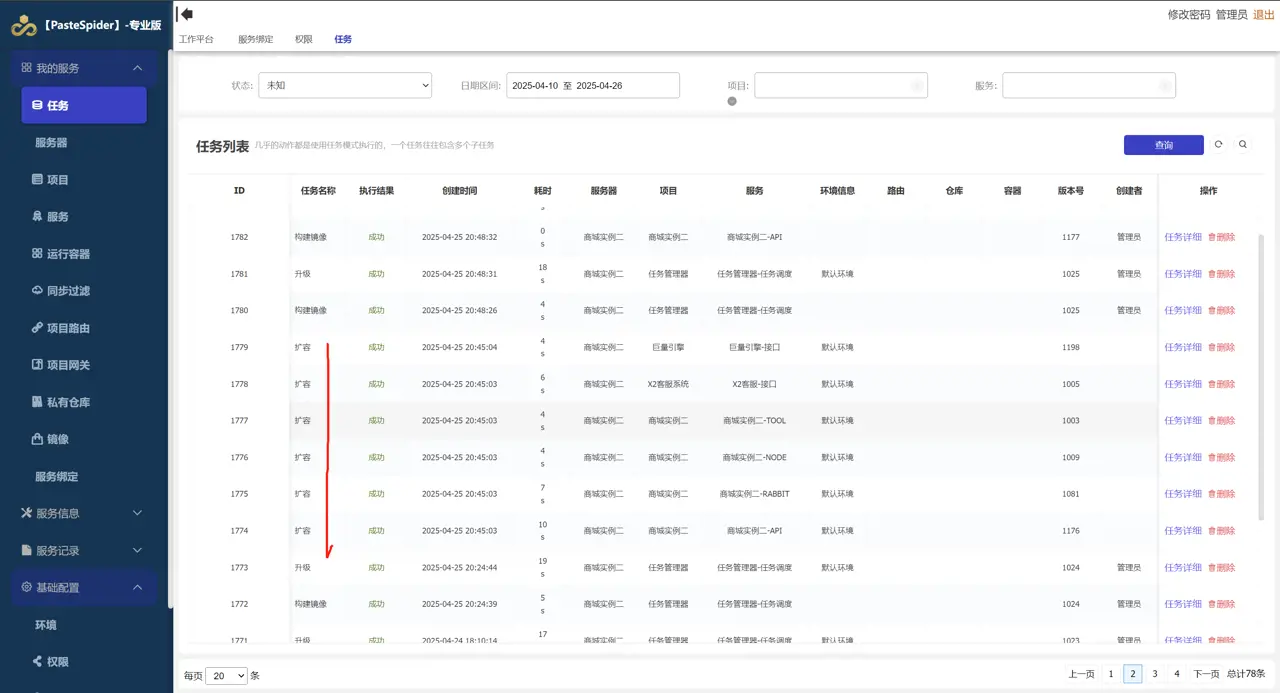Switch to the 工作平台 tab
Viewport: 1280px width, 693px height.
tap(196, 39)
